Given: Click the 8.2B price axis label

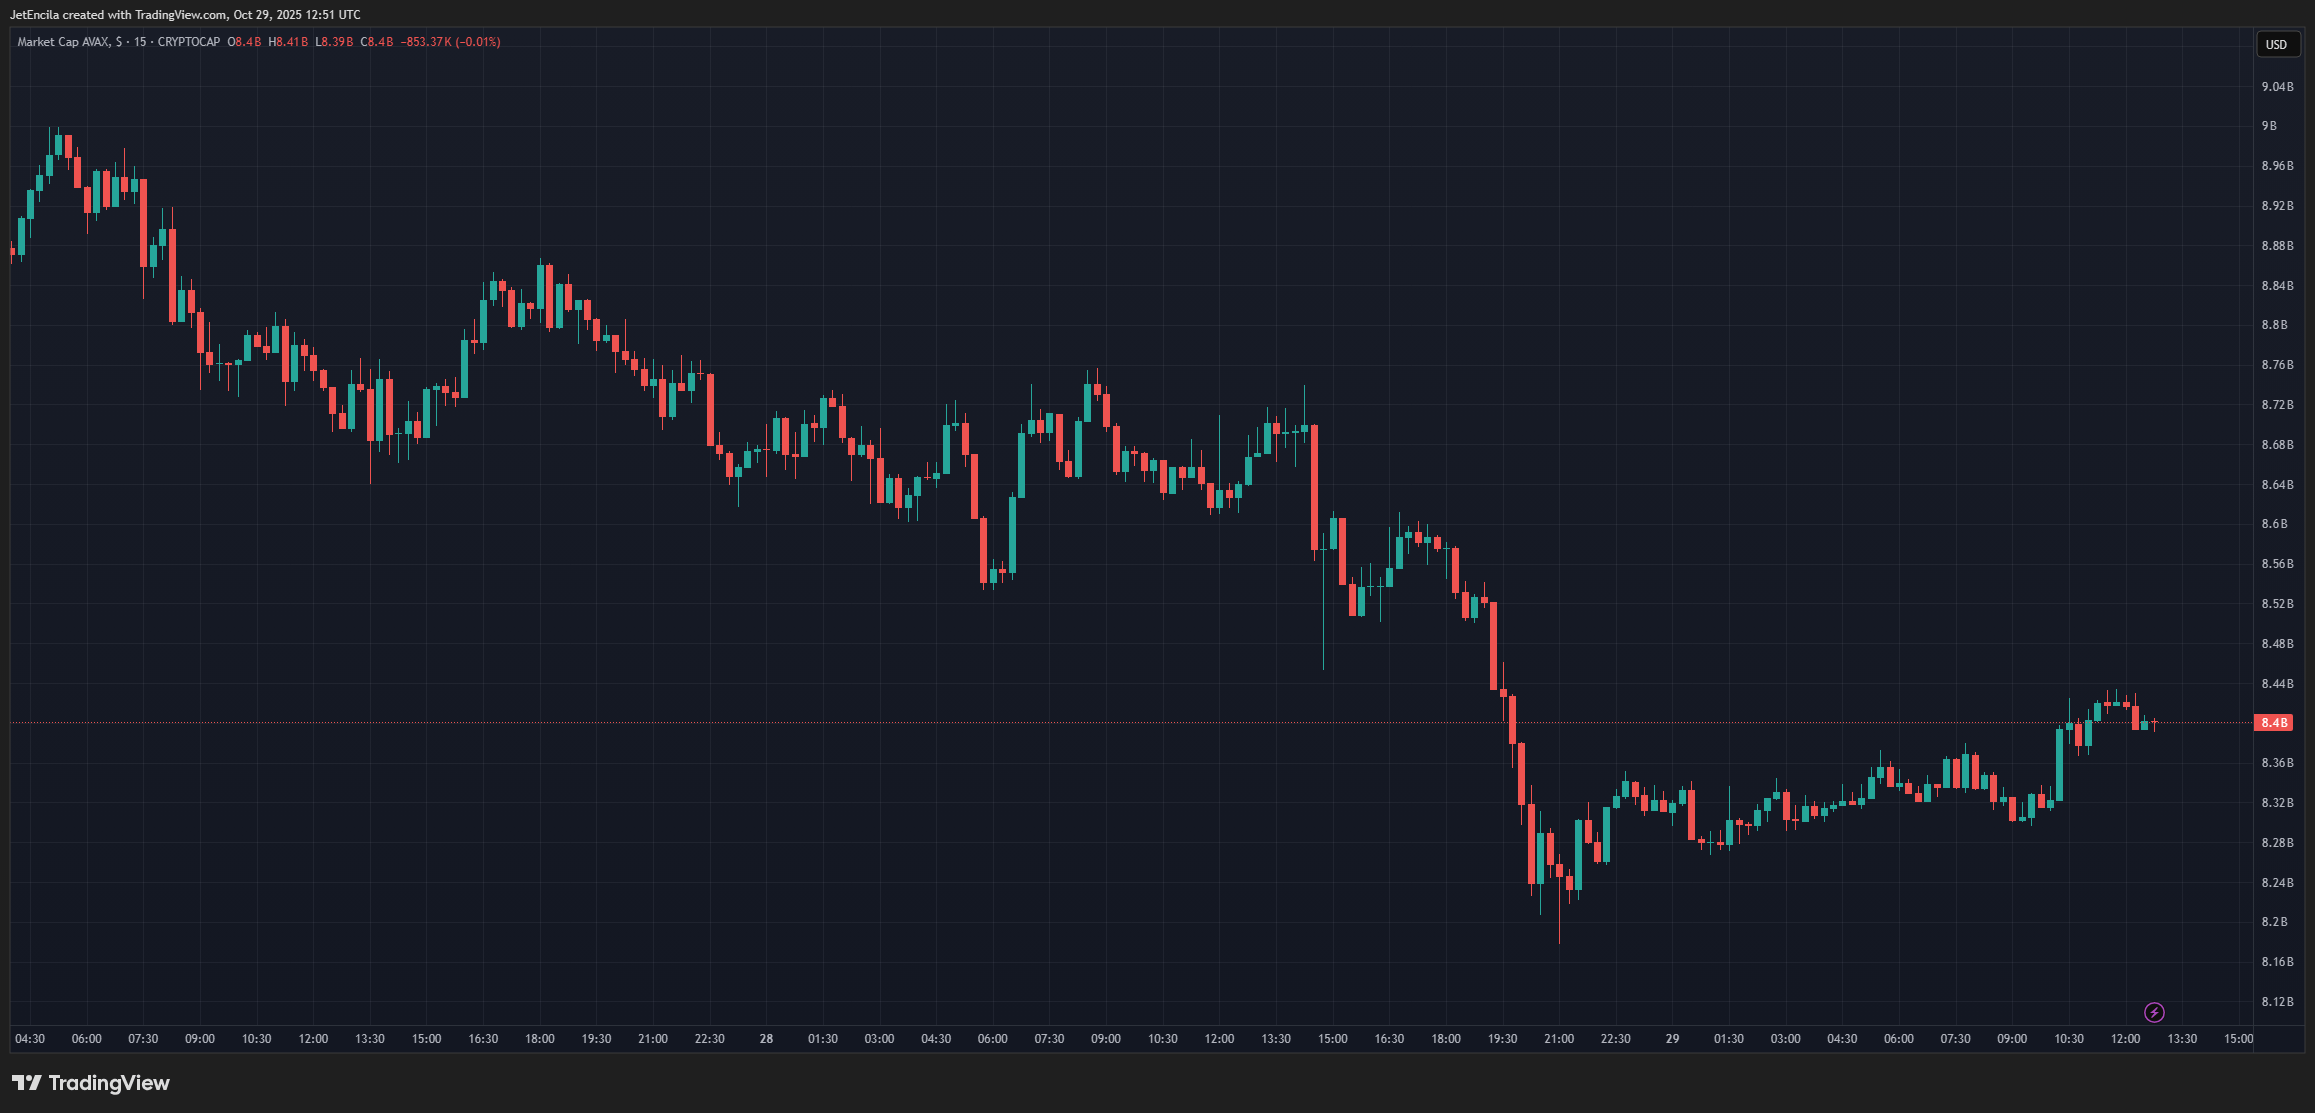Looking at the screenshot, I should click(2274, 922).
